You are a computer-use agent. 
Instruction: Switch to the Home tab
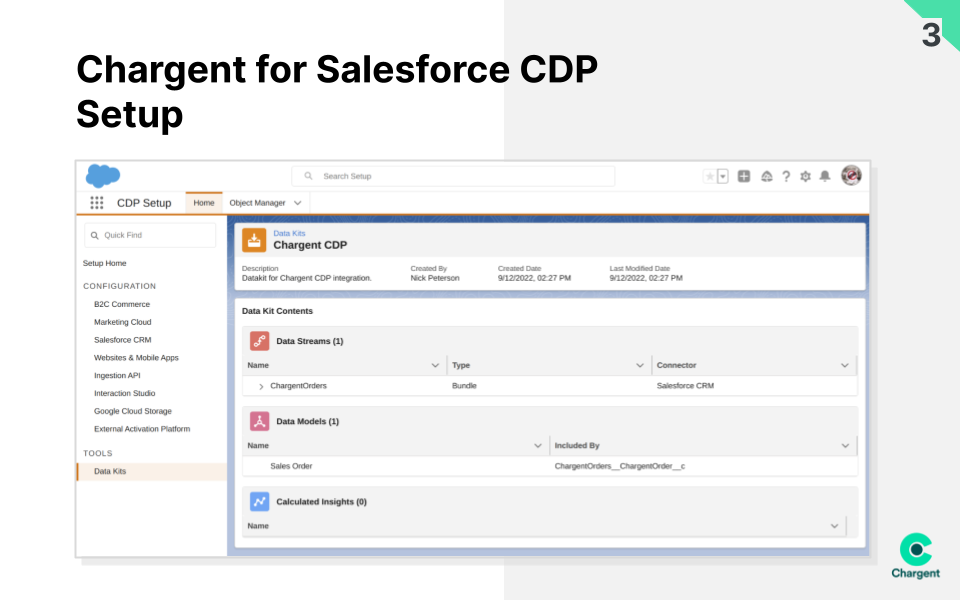click(x=204, y=203)
